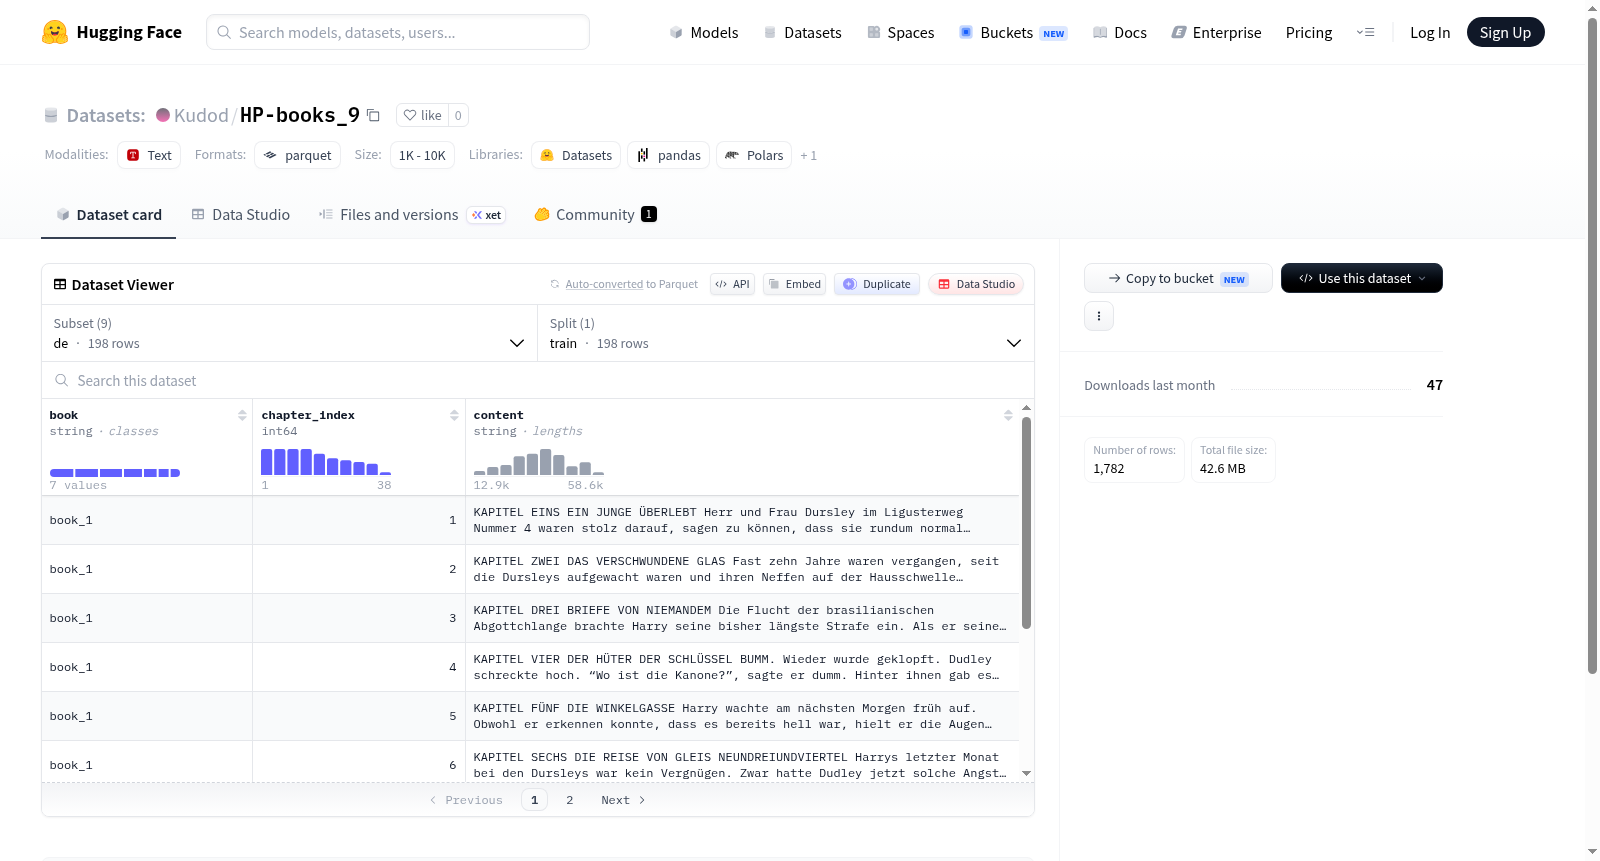
Task: Click the Duplicate button
Action: click(x=877, y=284)
